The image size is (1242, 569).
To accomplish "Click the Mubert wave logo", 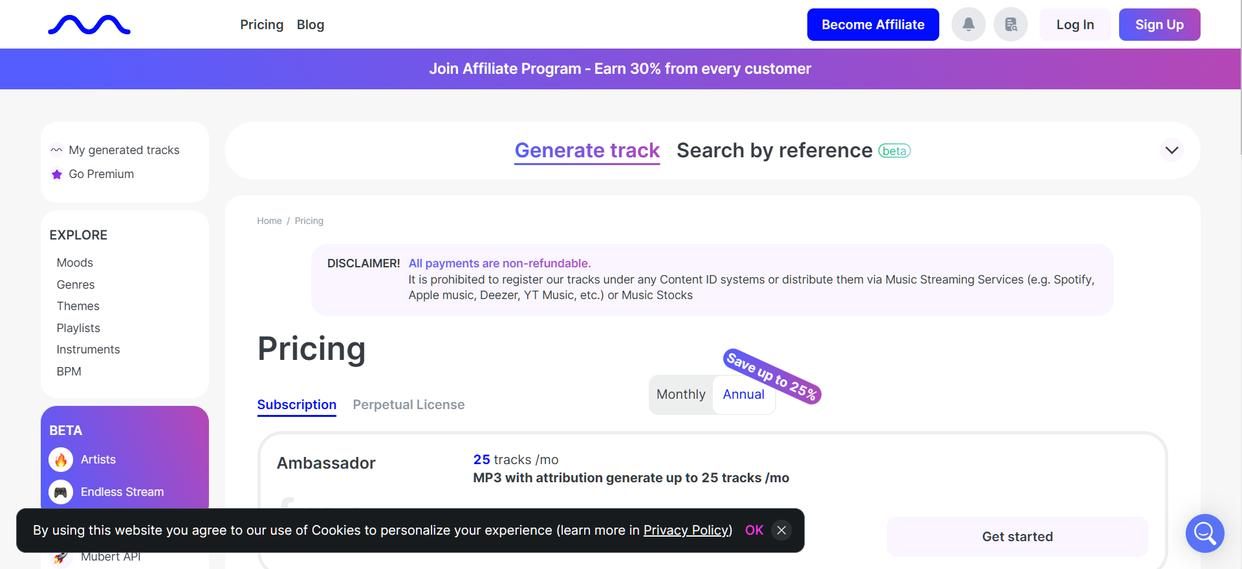I will [89, 25].
